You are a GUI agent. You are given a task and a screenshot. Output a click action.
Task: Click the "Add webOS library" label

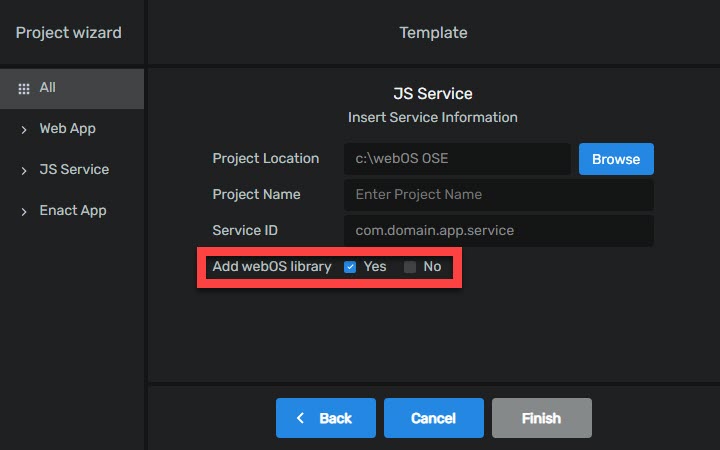[272, 266]
